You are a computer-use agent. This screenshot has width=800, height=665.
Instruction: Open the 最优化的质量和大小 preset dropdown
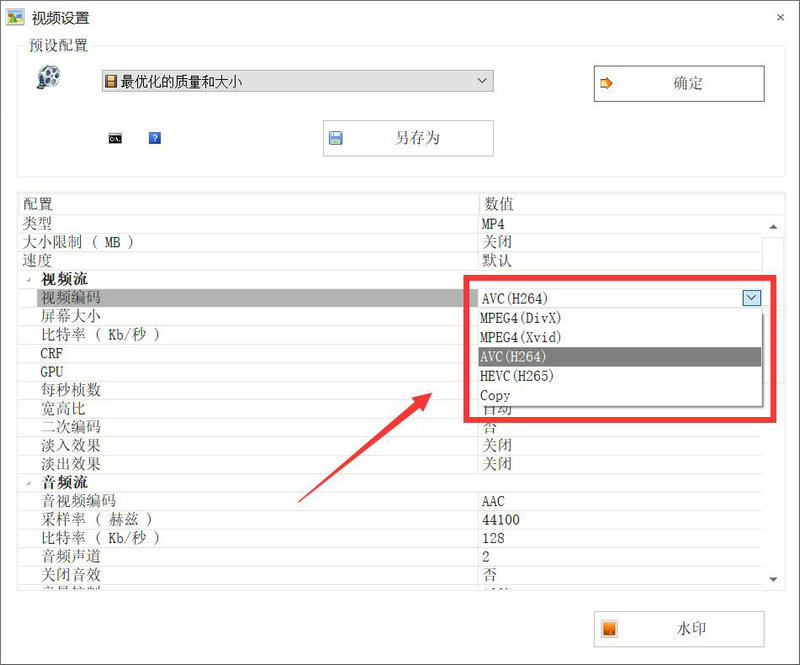[297, 81]
